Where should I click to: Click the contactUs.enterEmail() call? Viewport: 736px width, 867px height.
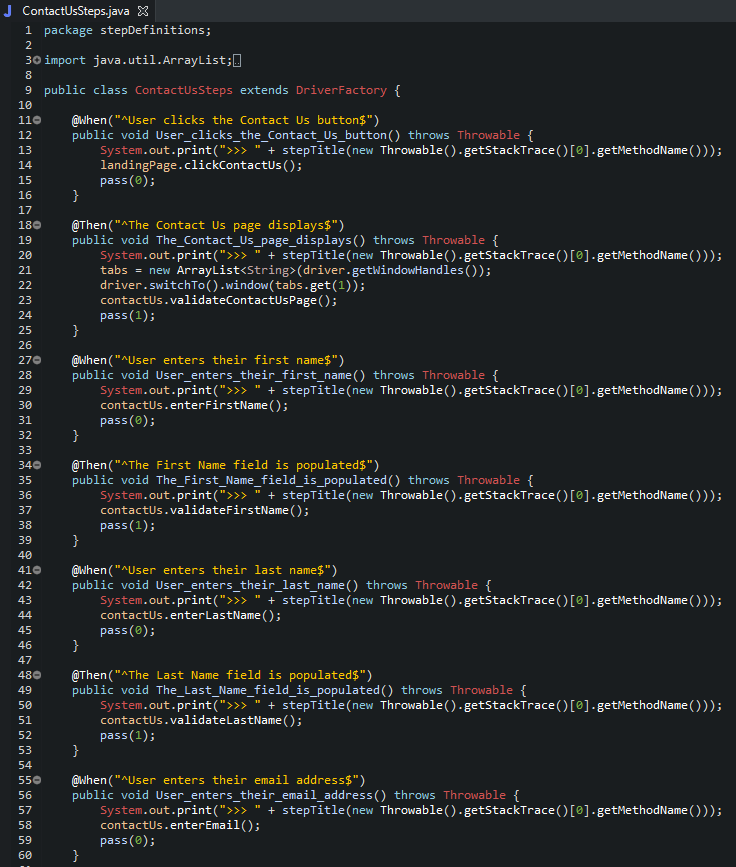[x=180, y=825]
